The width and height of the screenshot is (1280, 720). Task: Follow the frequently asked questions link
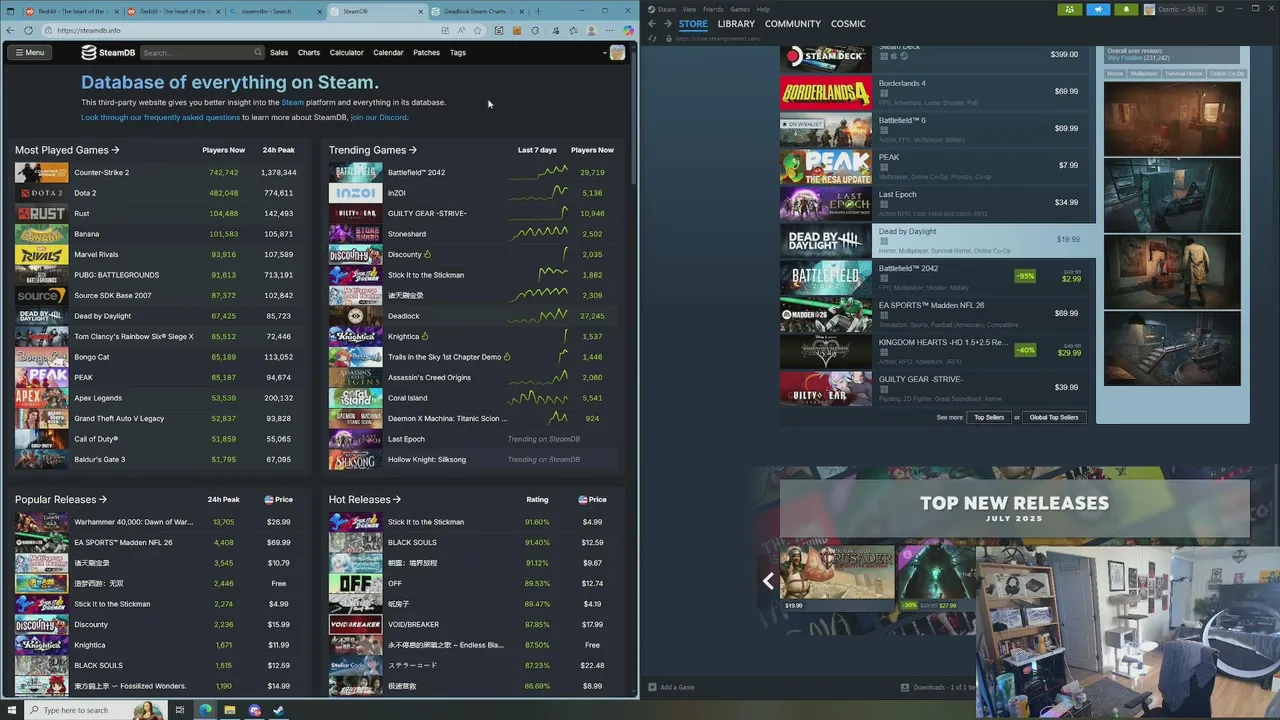click(x=161, y=117)
